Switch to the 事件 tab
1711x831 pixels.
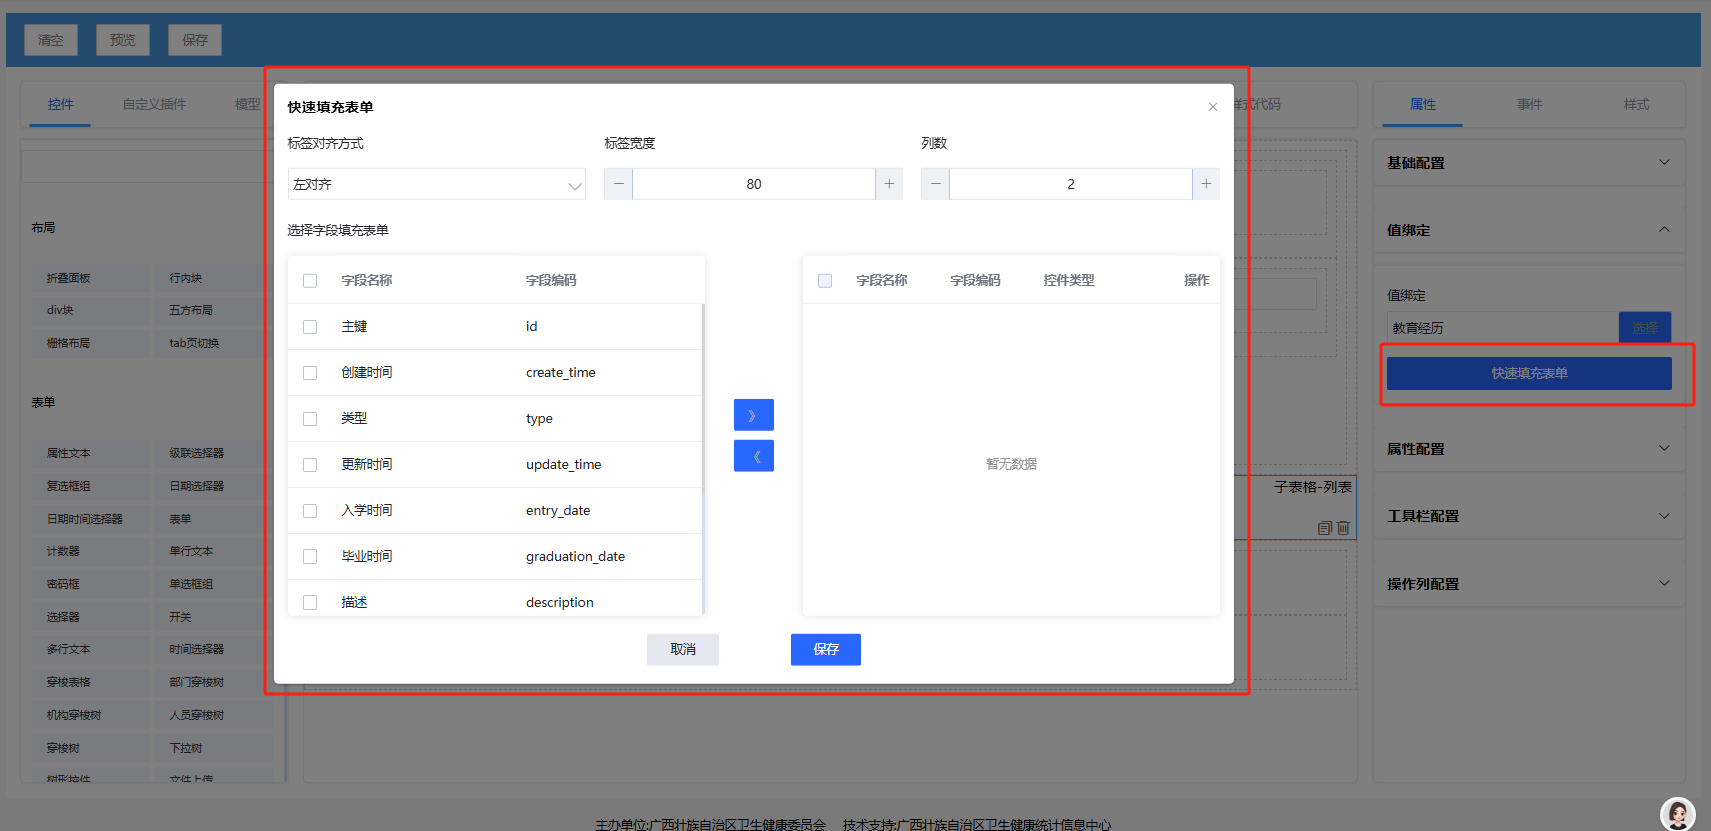[x=1529, y=104]
